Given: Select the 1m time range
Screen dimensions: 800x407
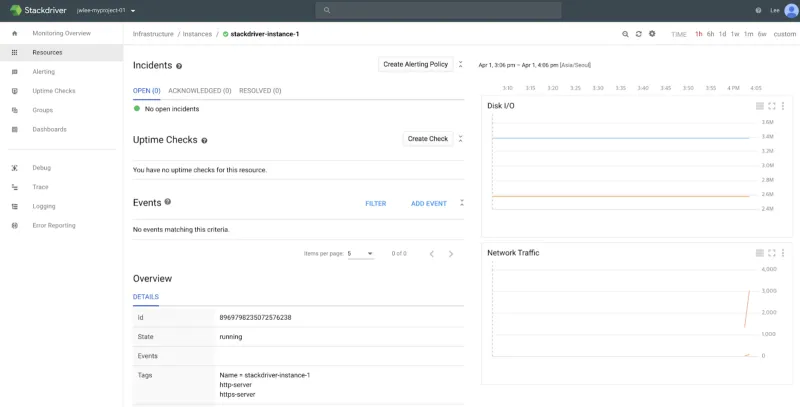Looking at the screenshot, I should click(x=748, y=34).
